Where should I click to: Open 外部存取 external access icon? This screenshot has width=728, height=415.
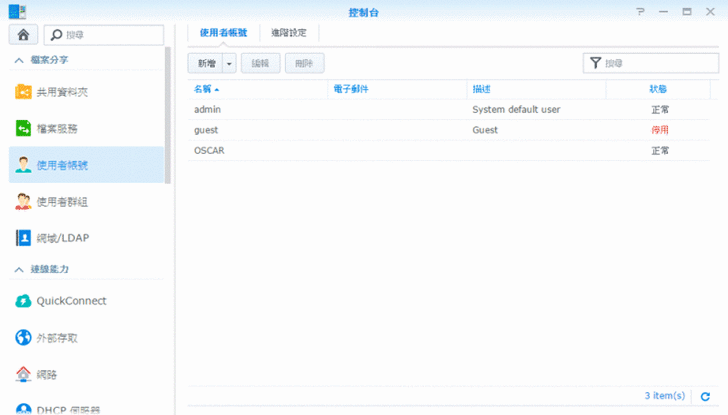click(23, 338)
